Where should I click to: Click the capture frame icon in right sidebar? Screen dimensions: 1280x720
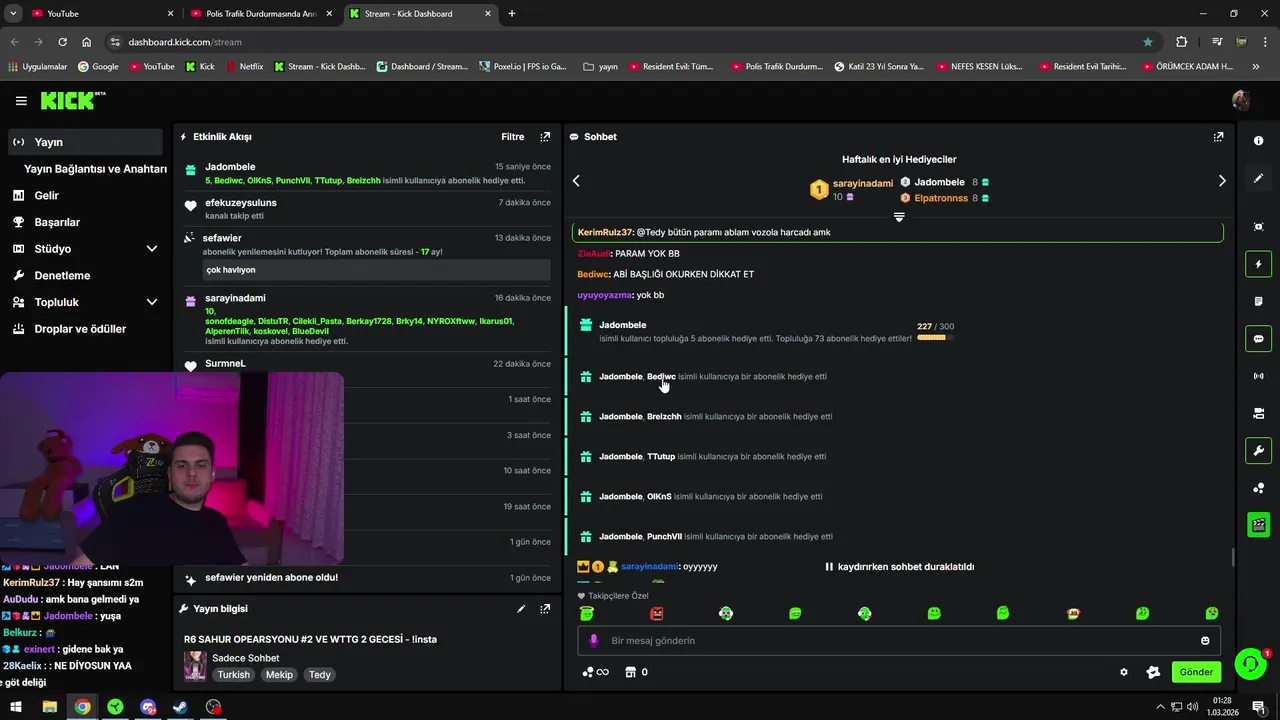tap(1258, 227)
